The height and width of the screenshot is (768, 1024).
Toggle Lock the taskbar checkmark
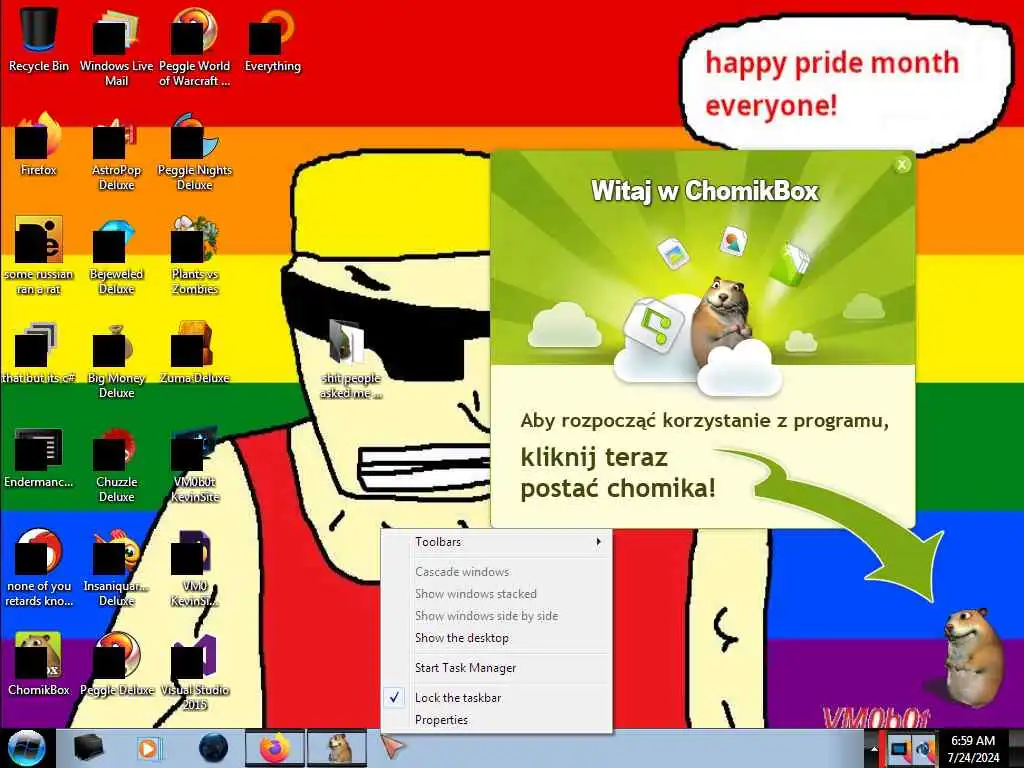496,698
